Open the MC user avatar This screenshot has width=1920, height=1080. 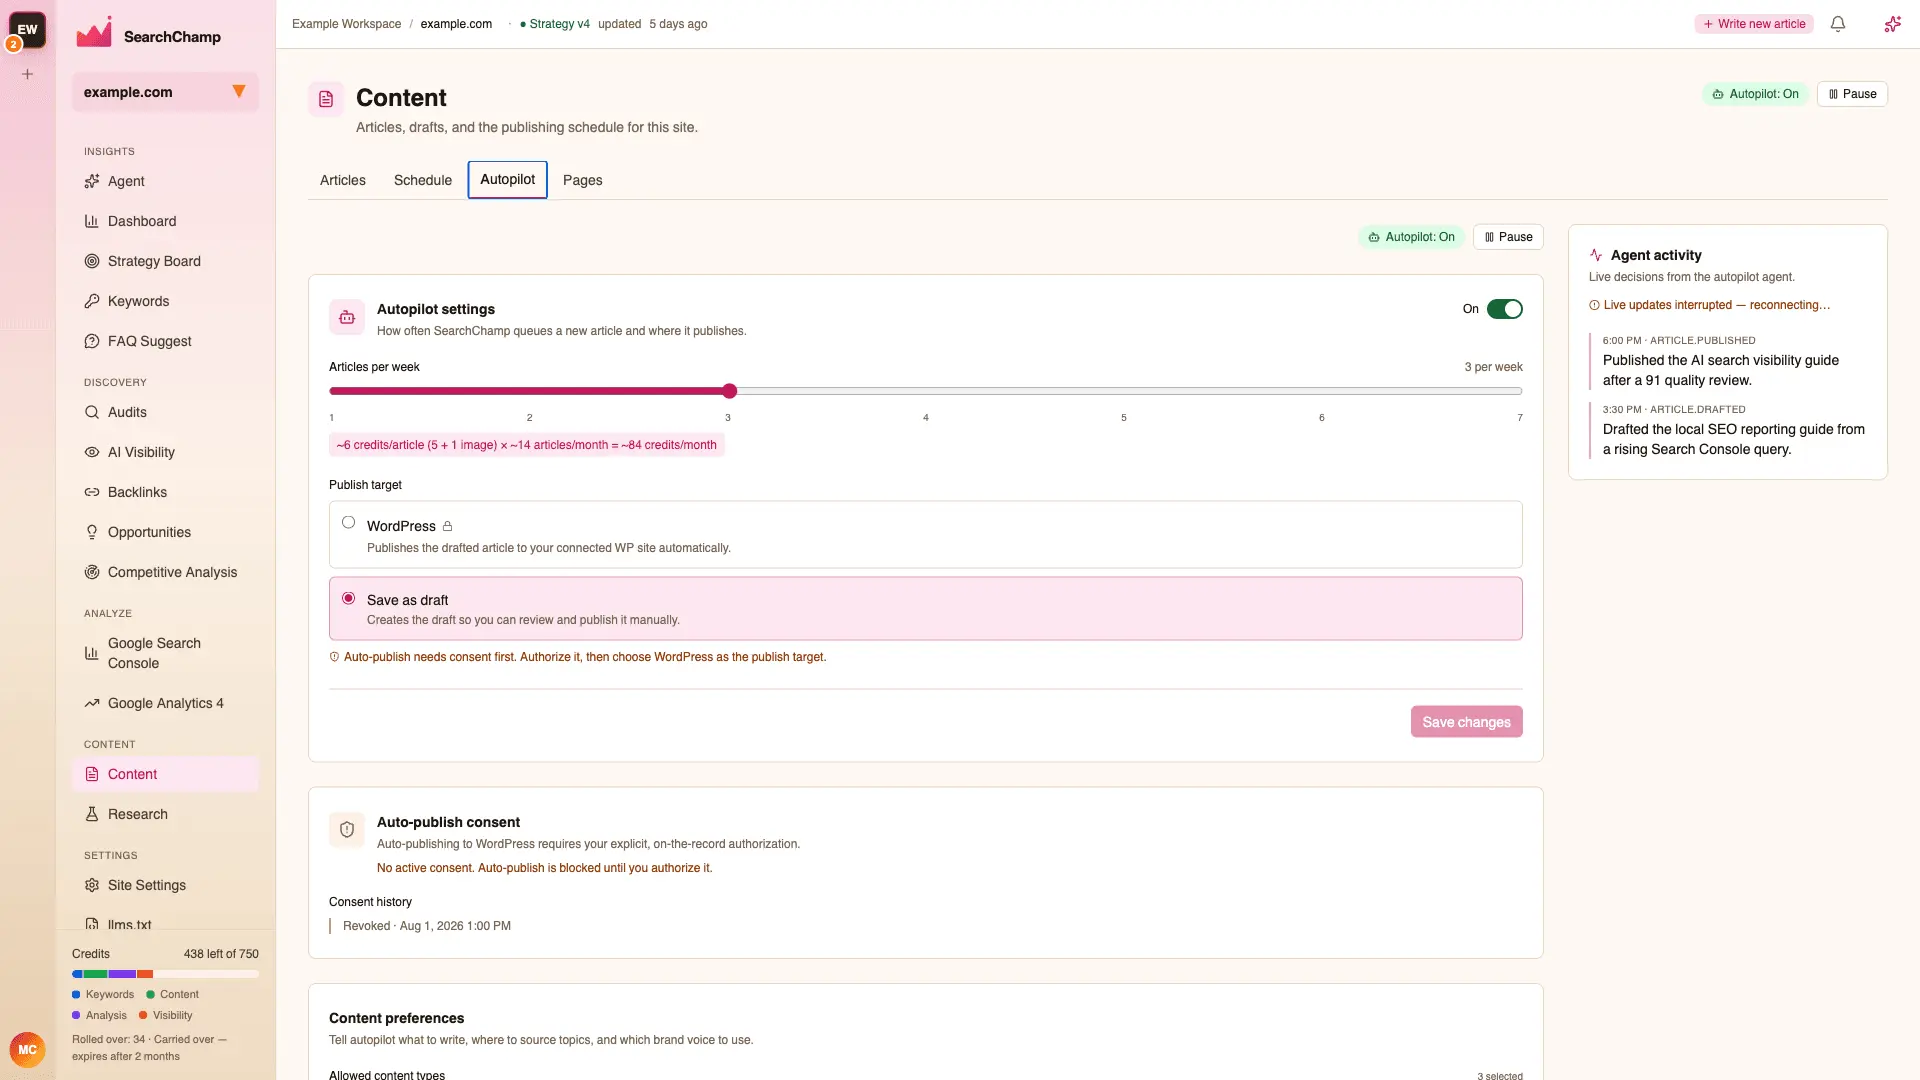(27, 1049)
